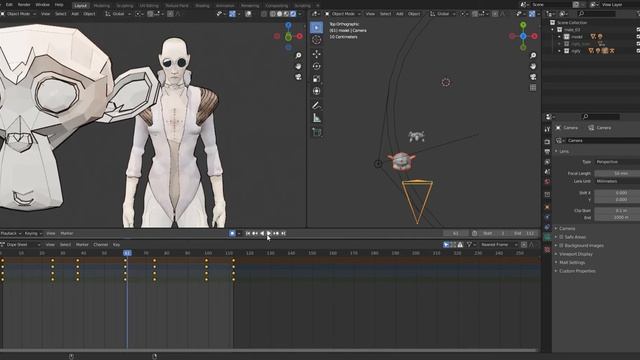Toggle Only Show Errors in dope sheet header
640x360 pixels.
click(460, 244)
